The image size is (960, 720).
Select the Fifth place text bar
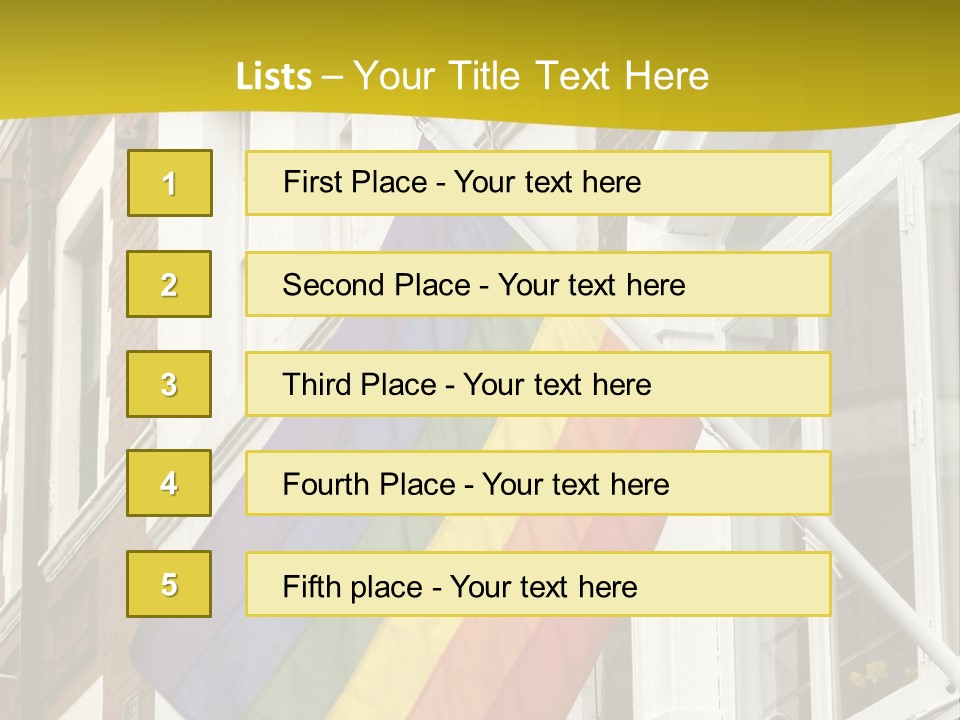(538, 584)
